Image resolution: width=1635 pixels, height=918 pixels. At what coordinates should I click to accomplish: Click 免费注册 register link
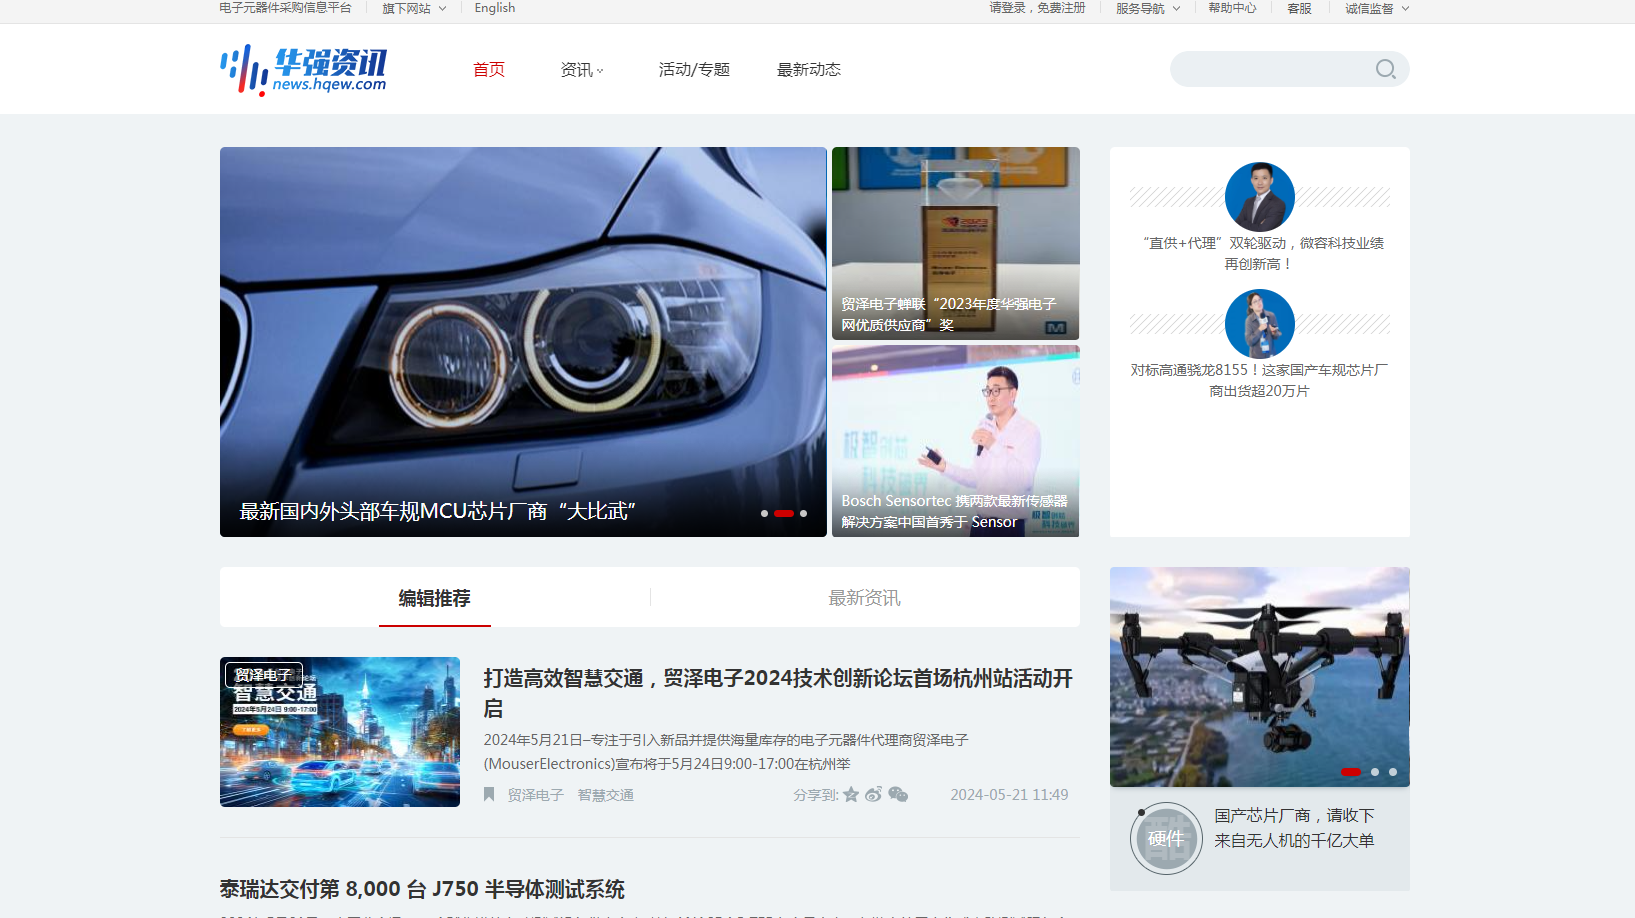point(1061,8)
